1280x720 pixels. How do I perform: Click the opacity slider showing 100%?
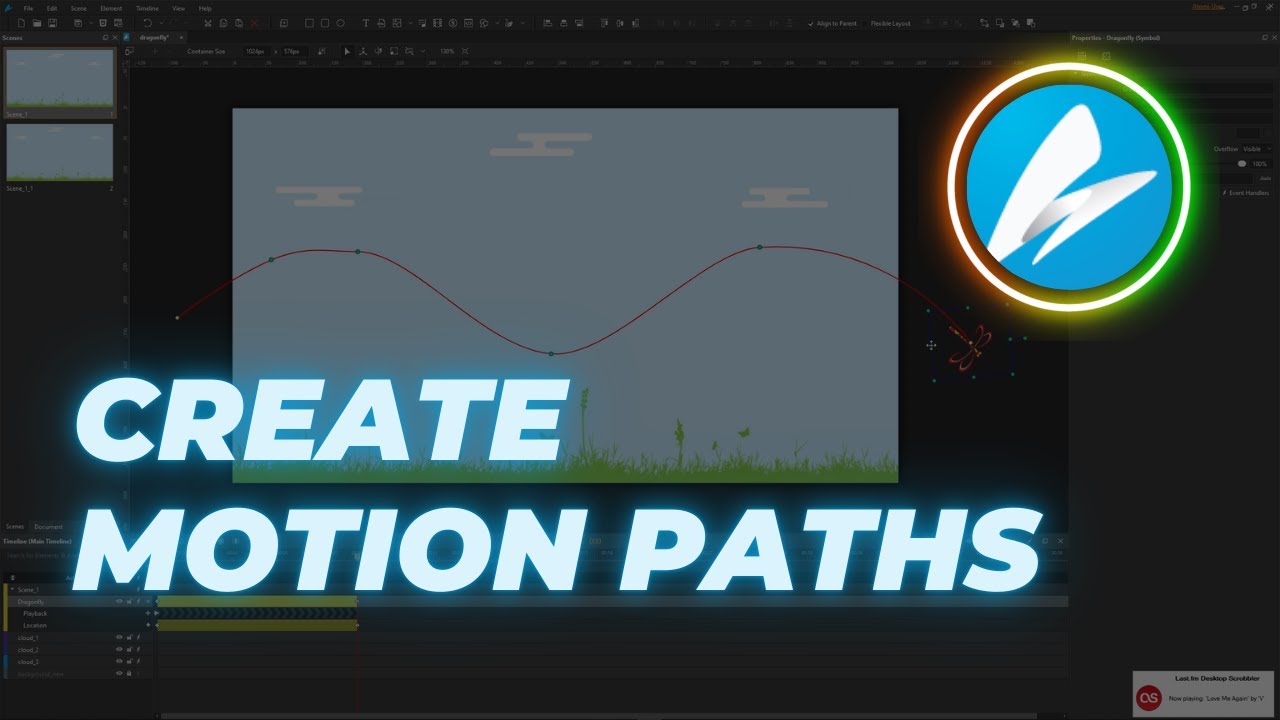(x=1242, y=163)
